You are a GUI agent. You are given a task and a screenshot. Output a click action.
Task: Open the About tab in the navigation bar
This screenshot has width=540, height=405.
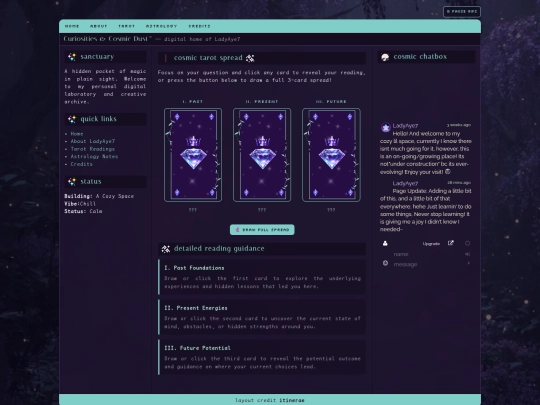(98, 26)
